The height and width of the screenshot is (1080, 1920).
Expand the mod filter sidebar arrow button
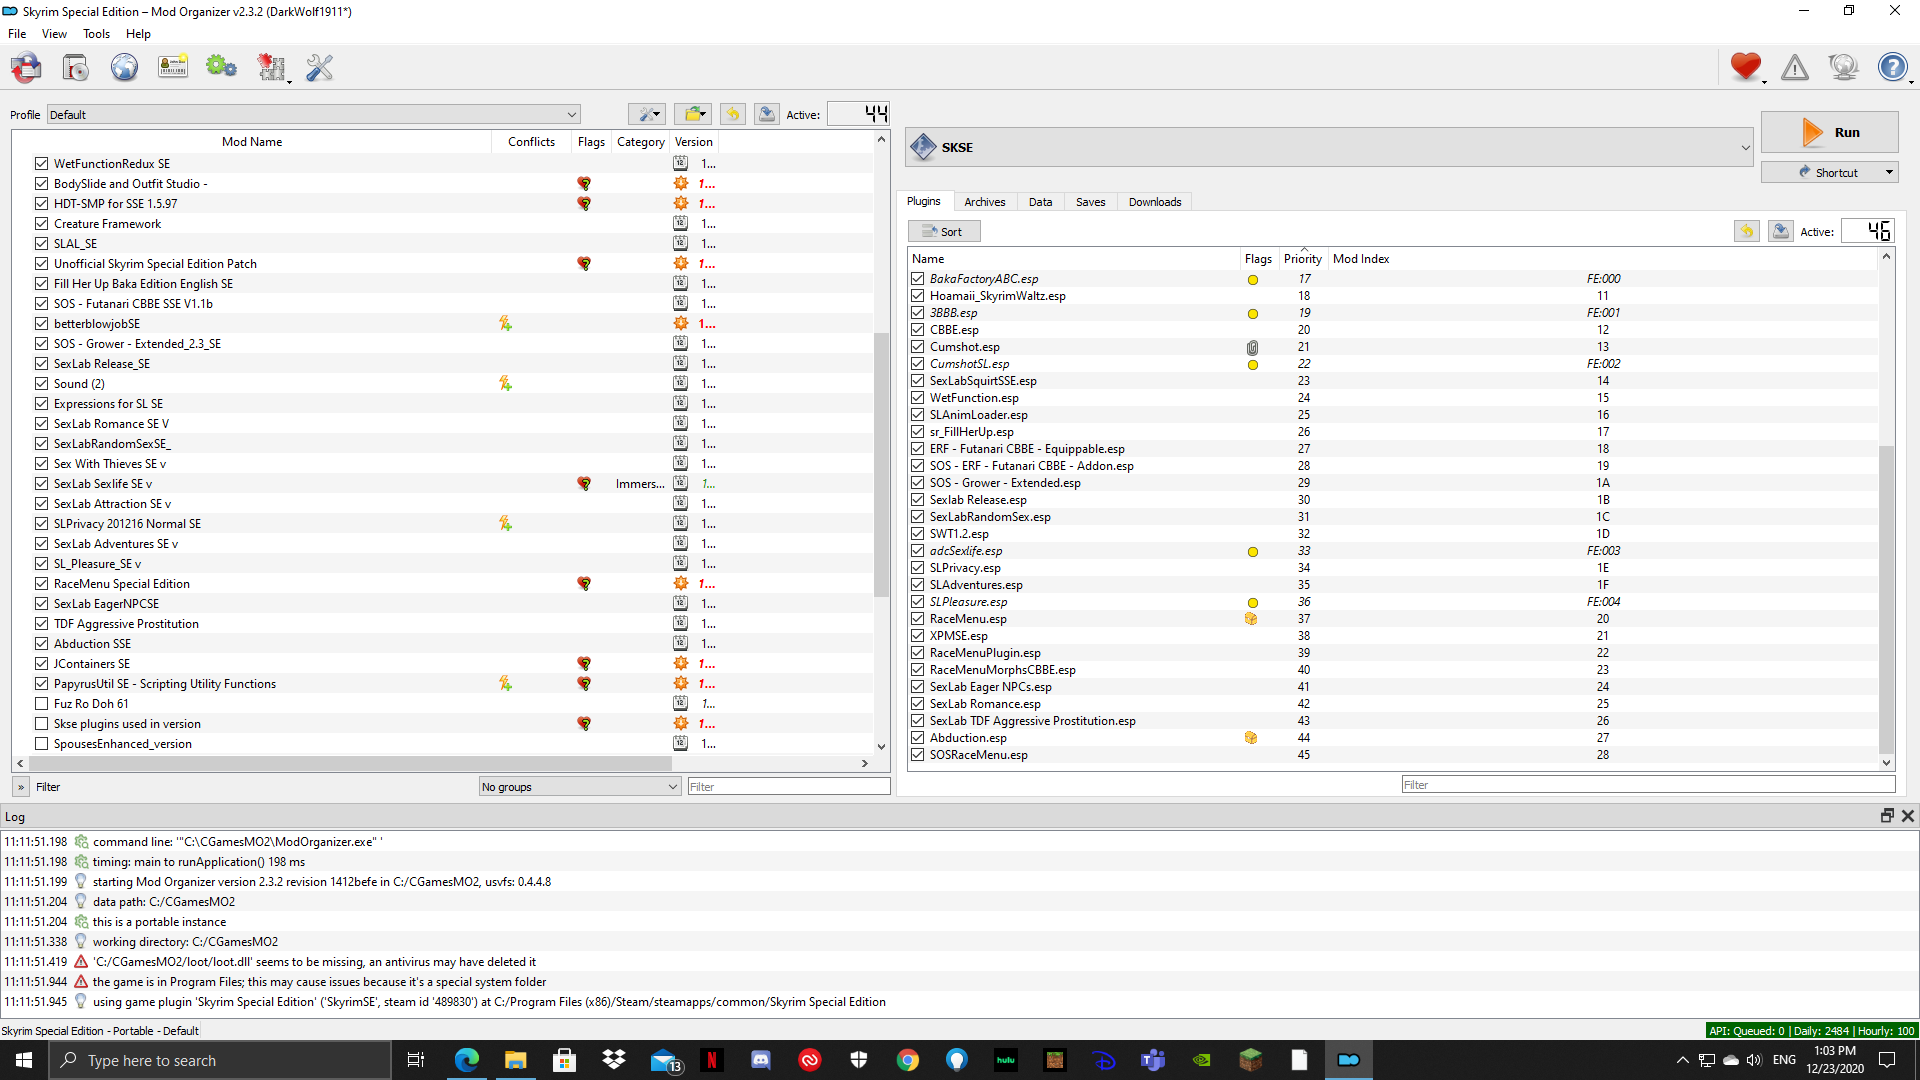coord(21,787)
